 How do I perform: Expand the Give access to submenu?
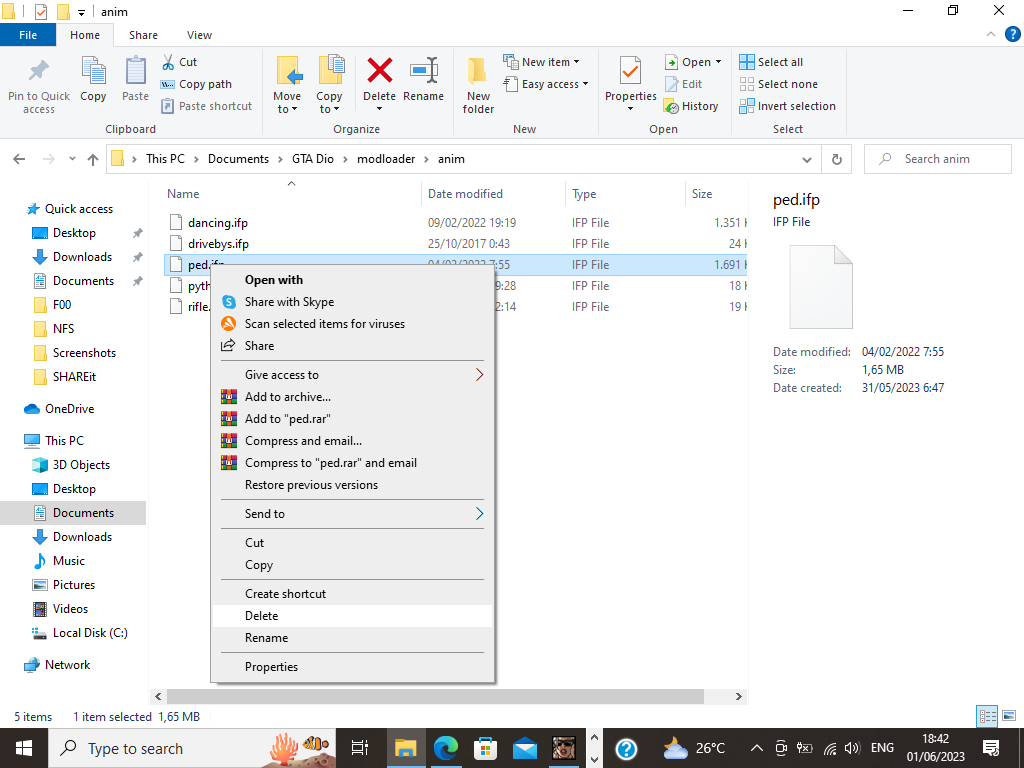click(x=353, y=375)
